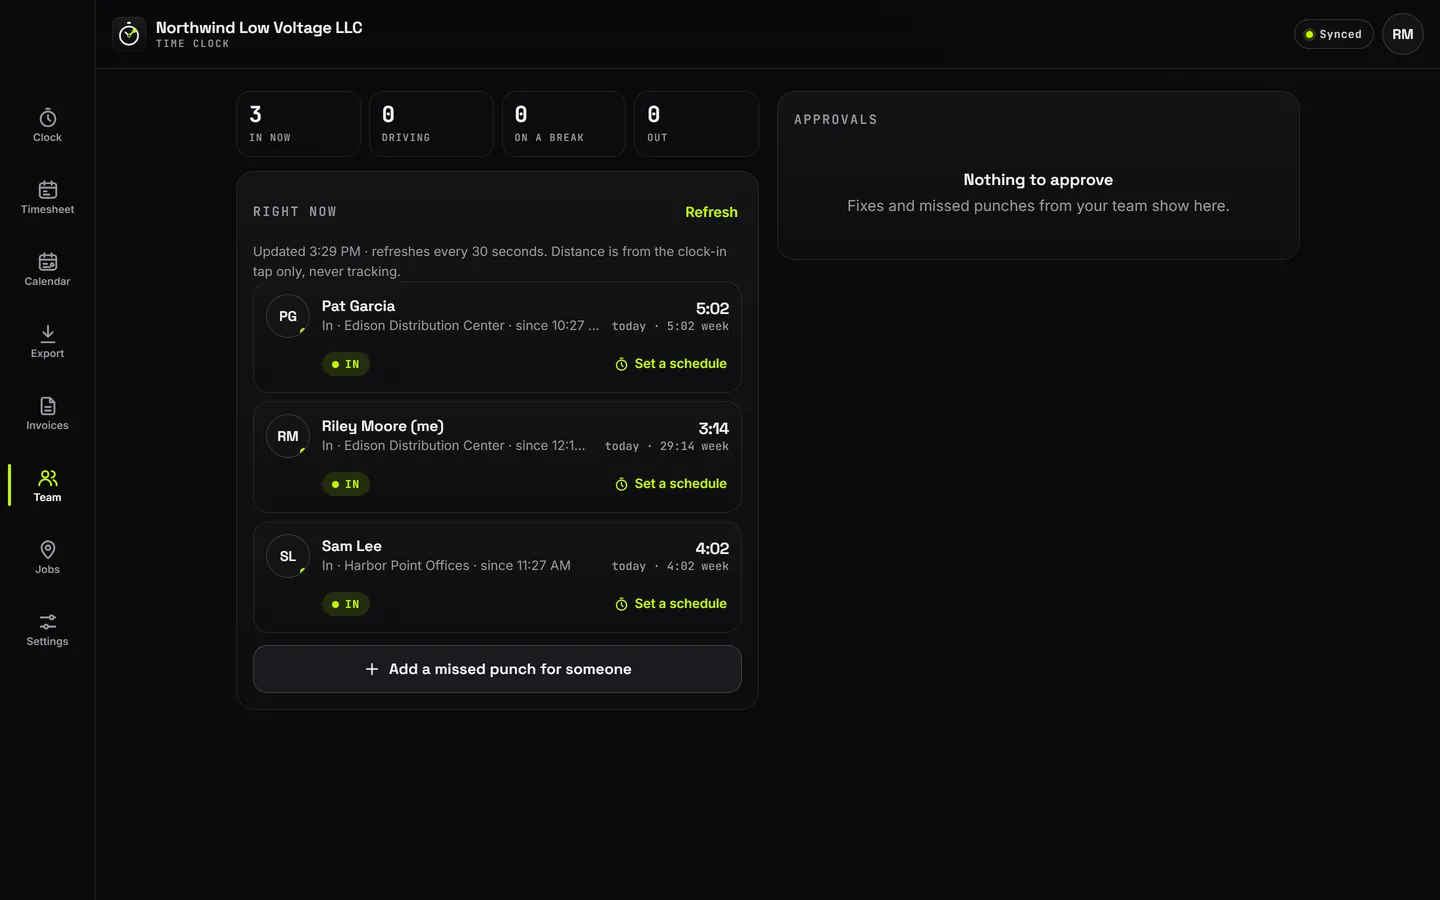Click the Sam Lee name
The width and height of the screenshot is (1440, 900).
[352, 546]
